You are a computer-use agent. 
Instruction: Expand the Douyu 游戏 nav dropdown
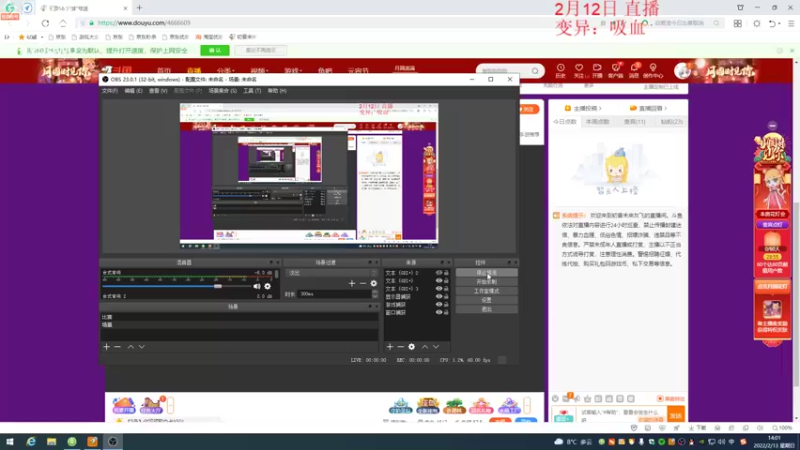(293, 70)
